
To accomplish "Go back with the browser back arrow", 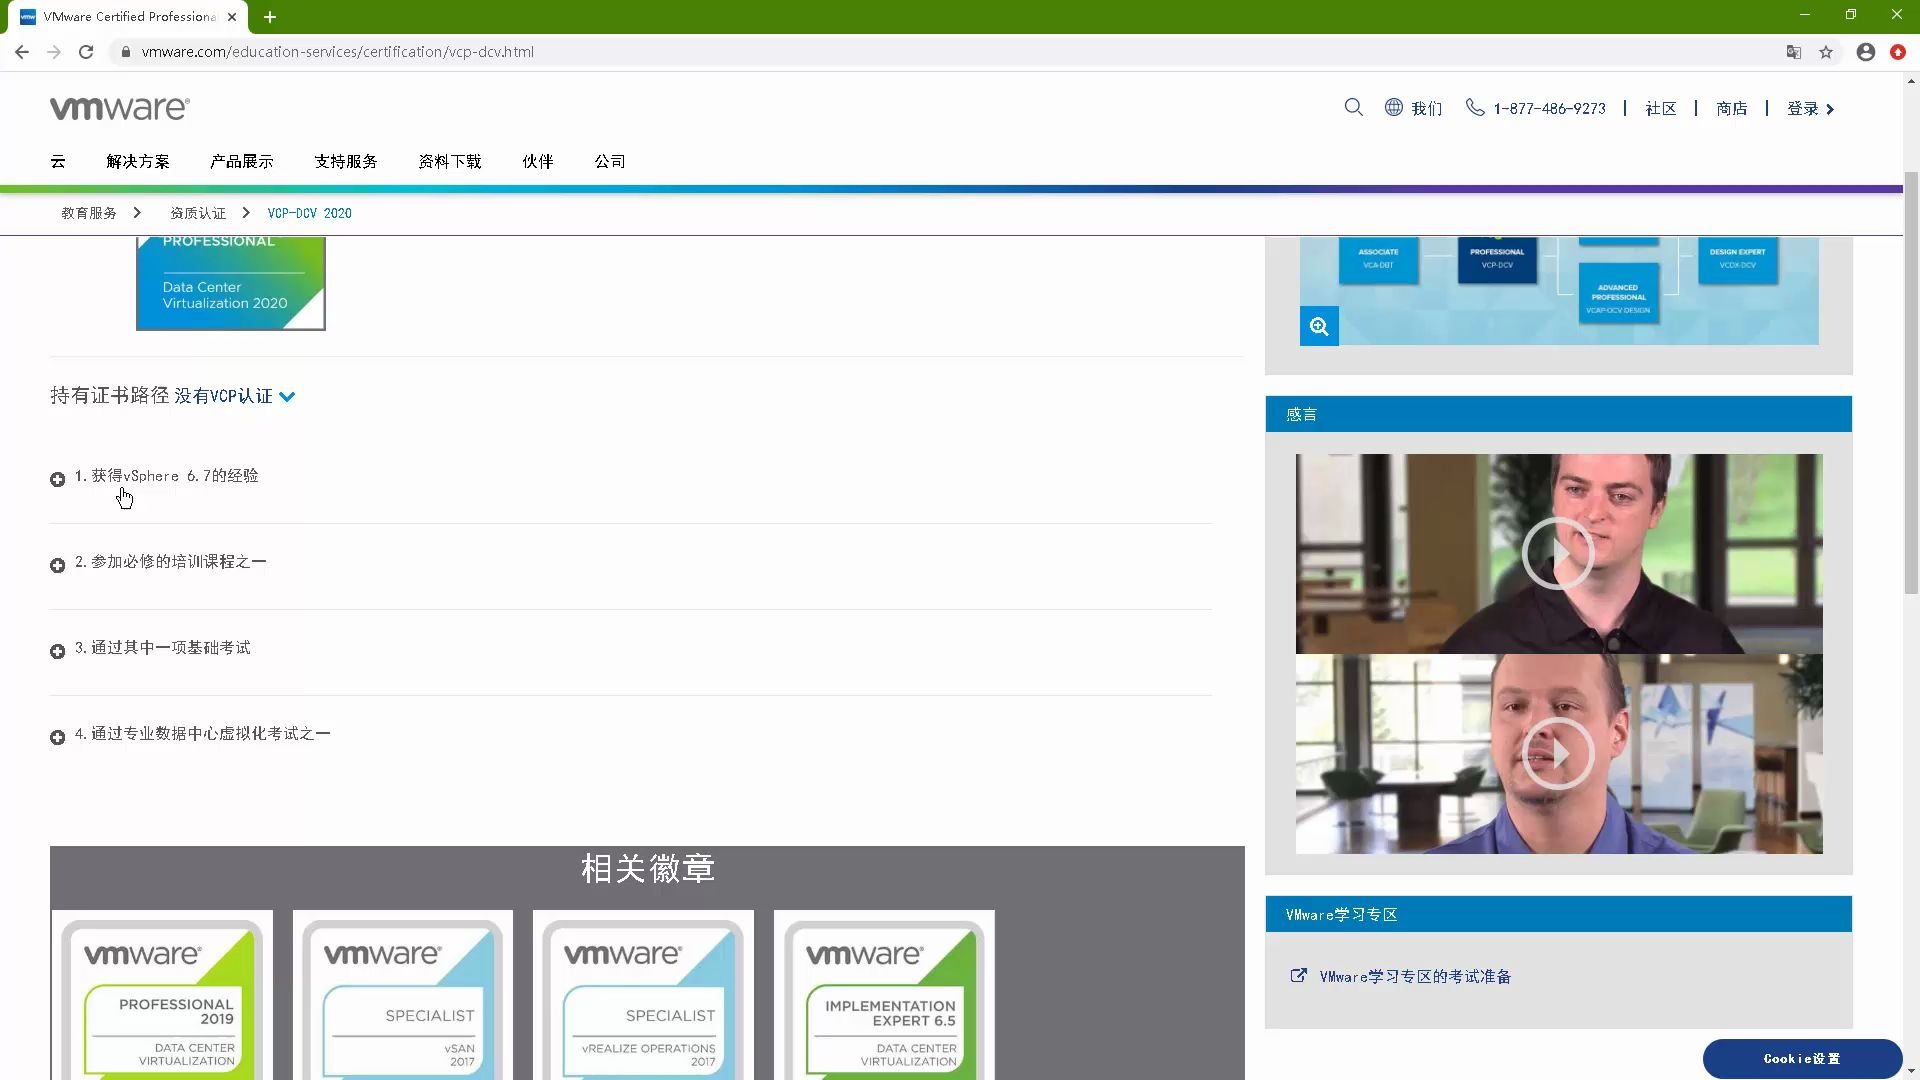I will [22, 52].
